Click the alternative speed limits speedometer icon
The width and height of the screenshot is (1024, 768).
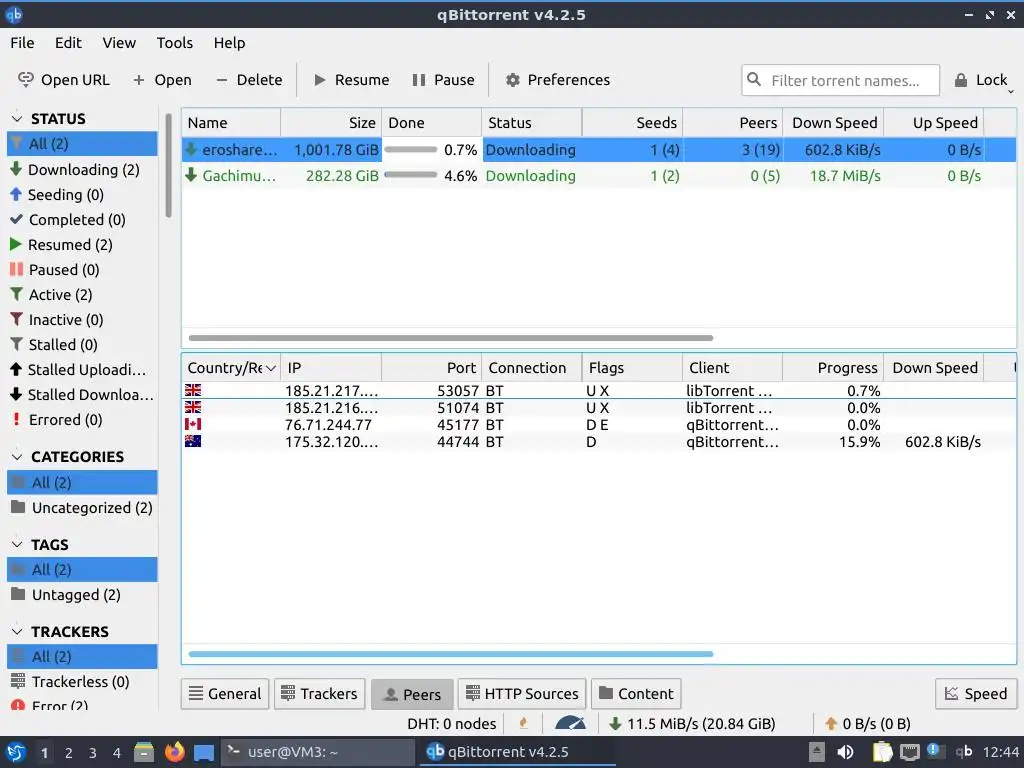(x=570, y=723)
